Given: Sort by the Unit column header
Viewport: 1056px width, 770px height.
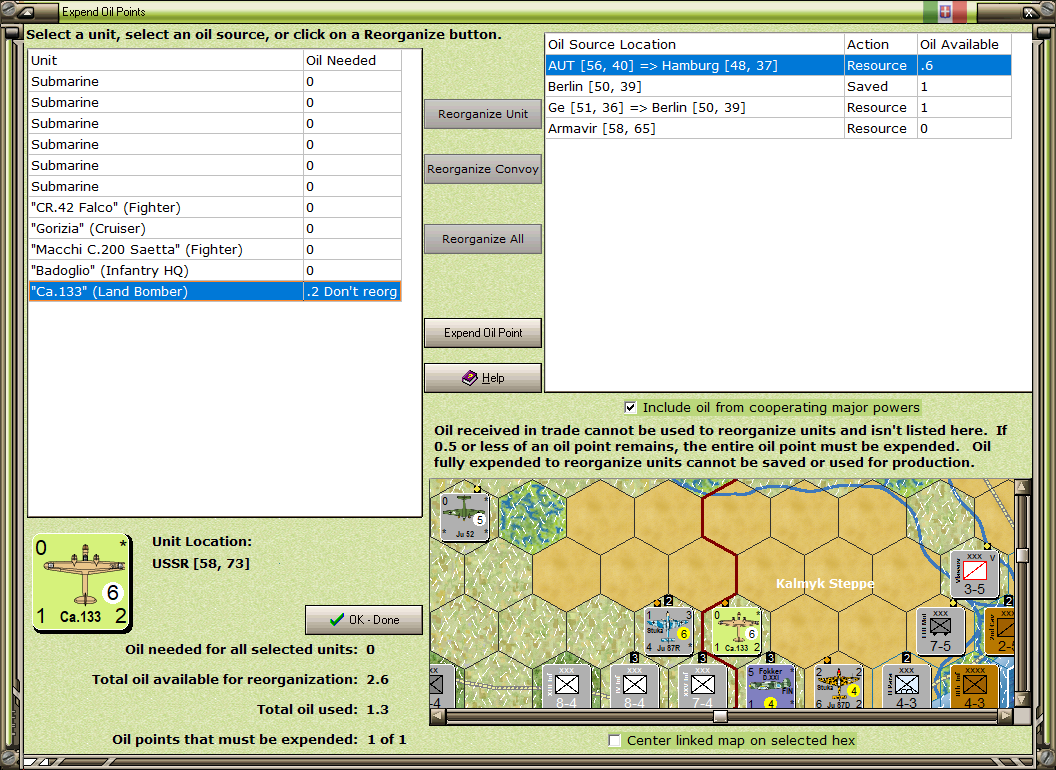Looking at the screenshot, I should point(166,60).
